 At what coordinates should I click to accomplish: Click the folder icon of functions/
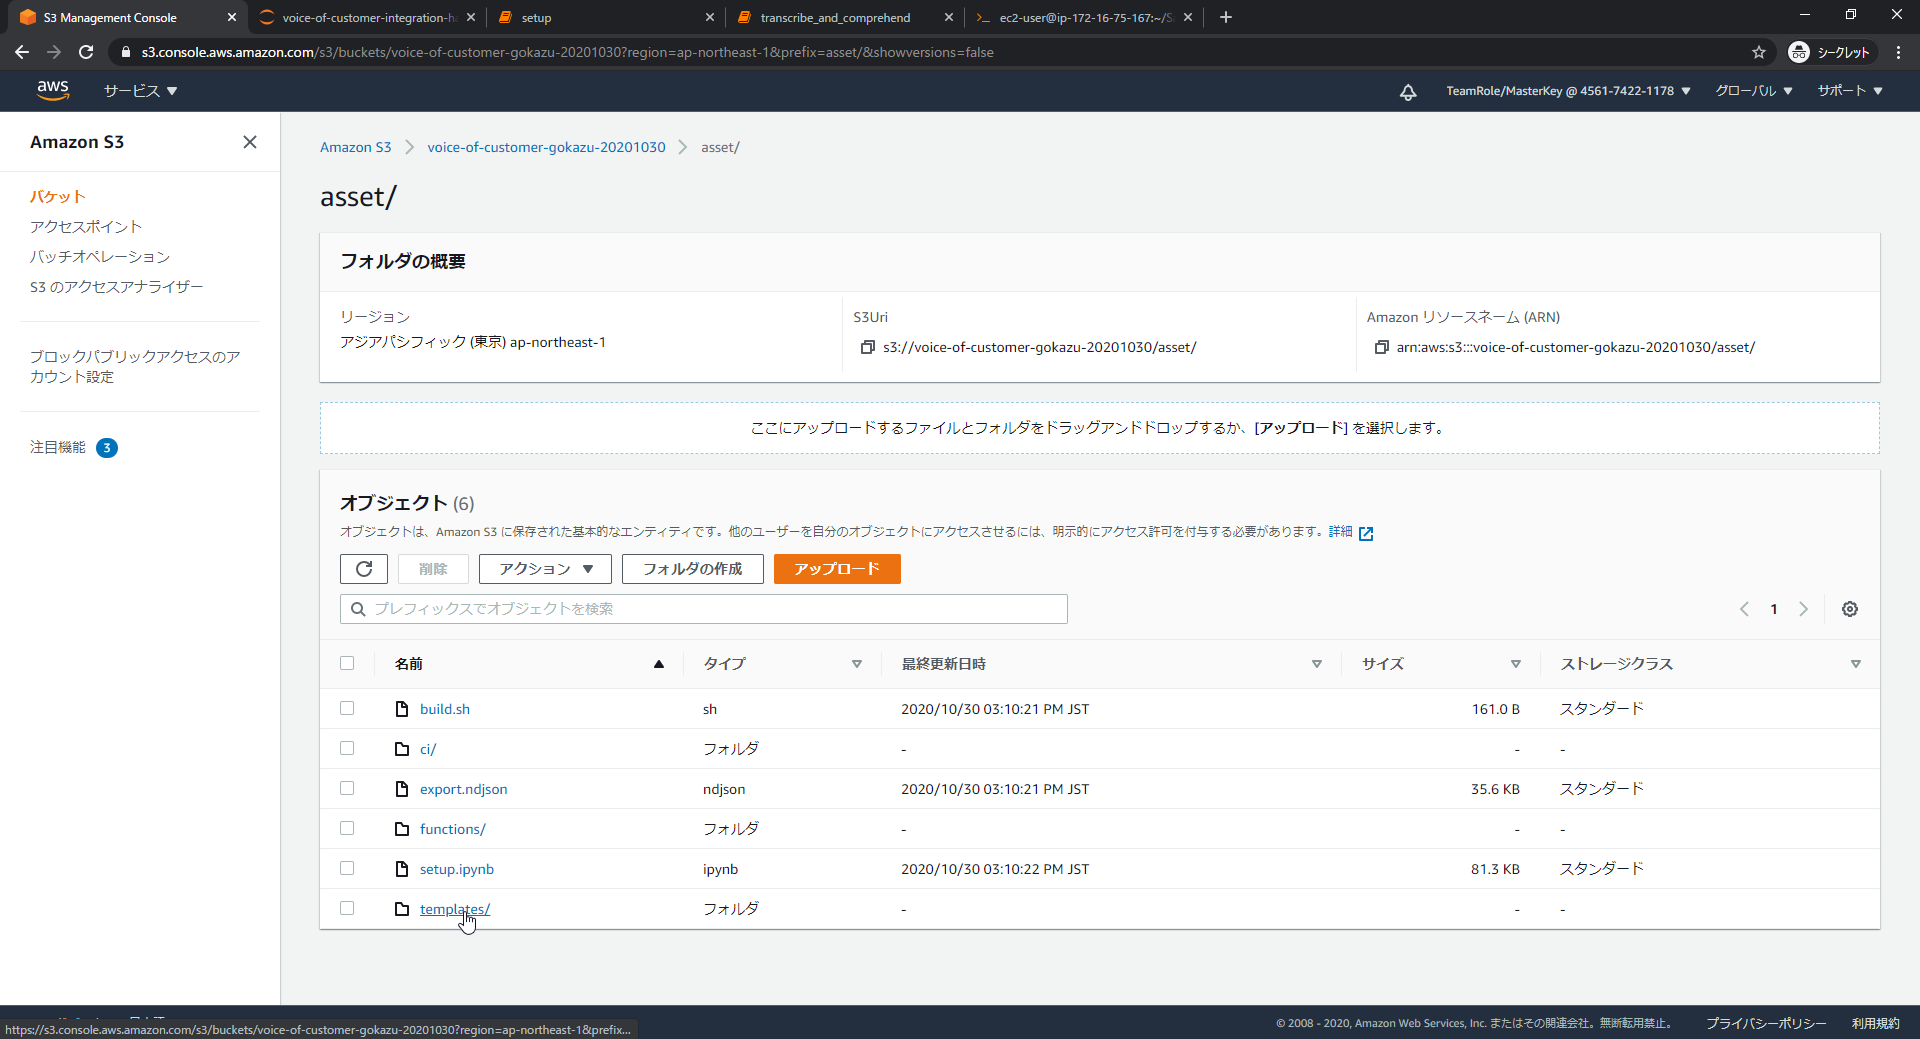[402, 829]
